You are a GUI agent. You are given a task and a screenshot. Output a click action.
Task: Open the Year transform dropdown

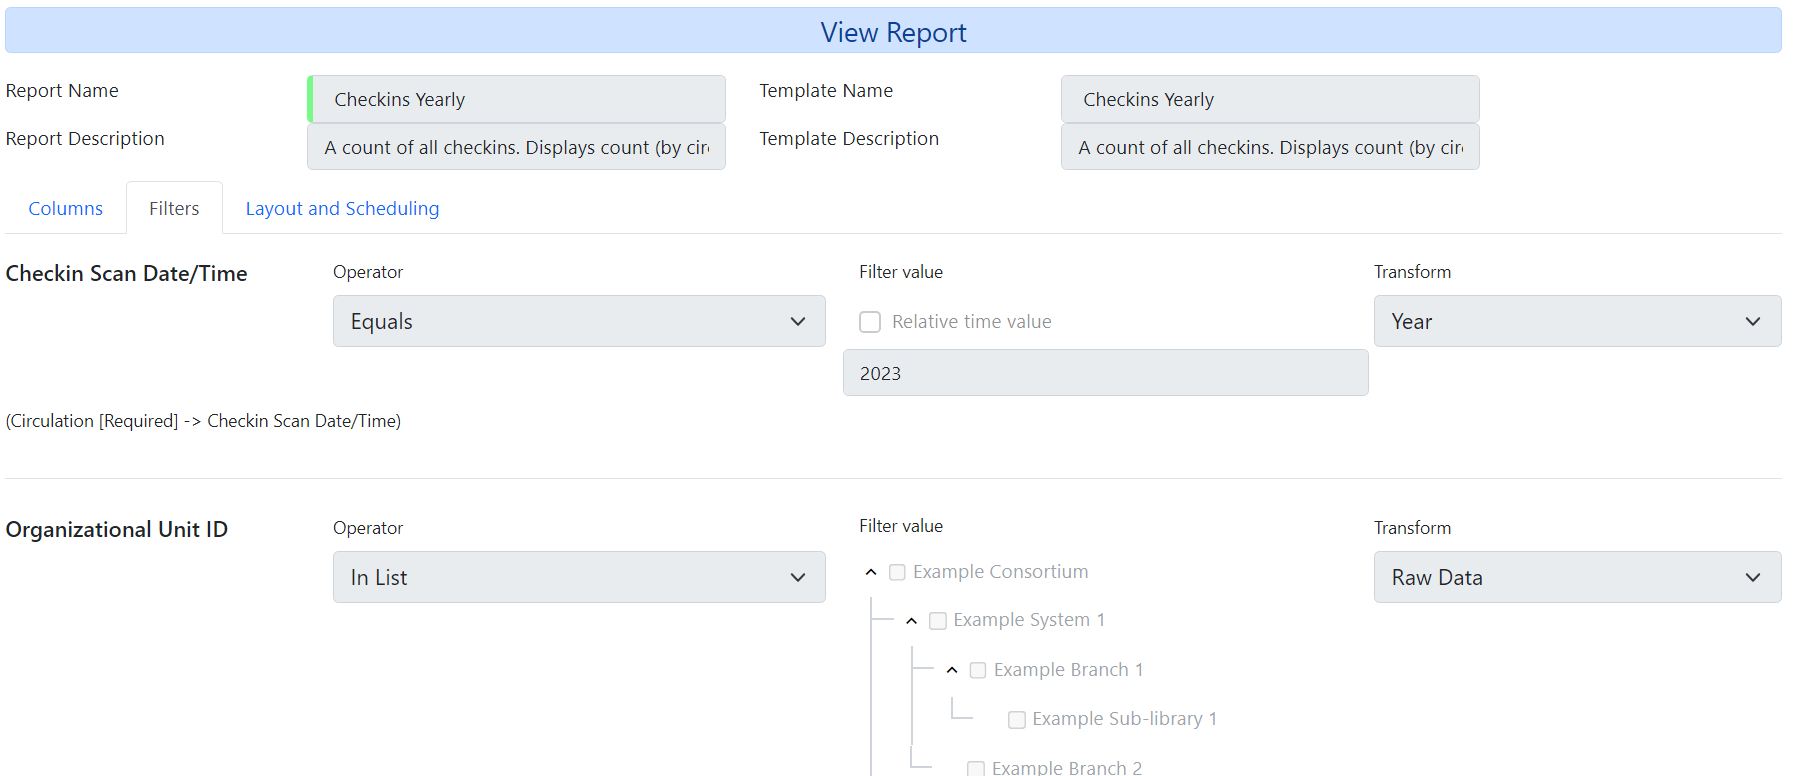[x=1577, y=321]
